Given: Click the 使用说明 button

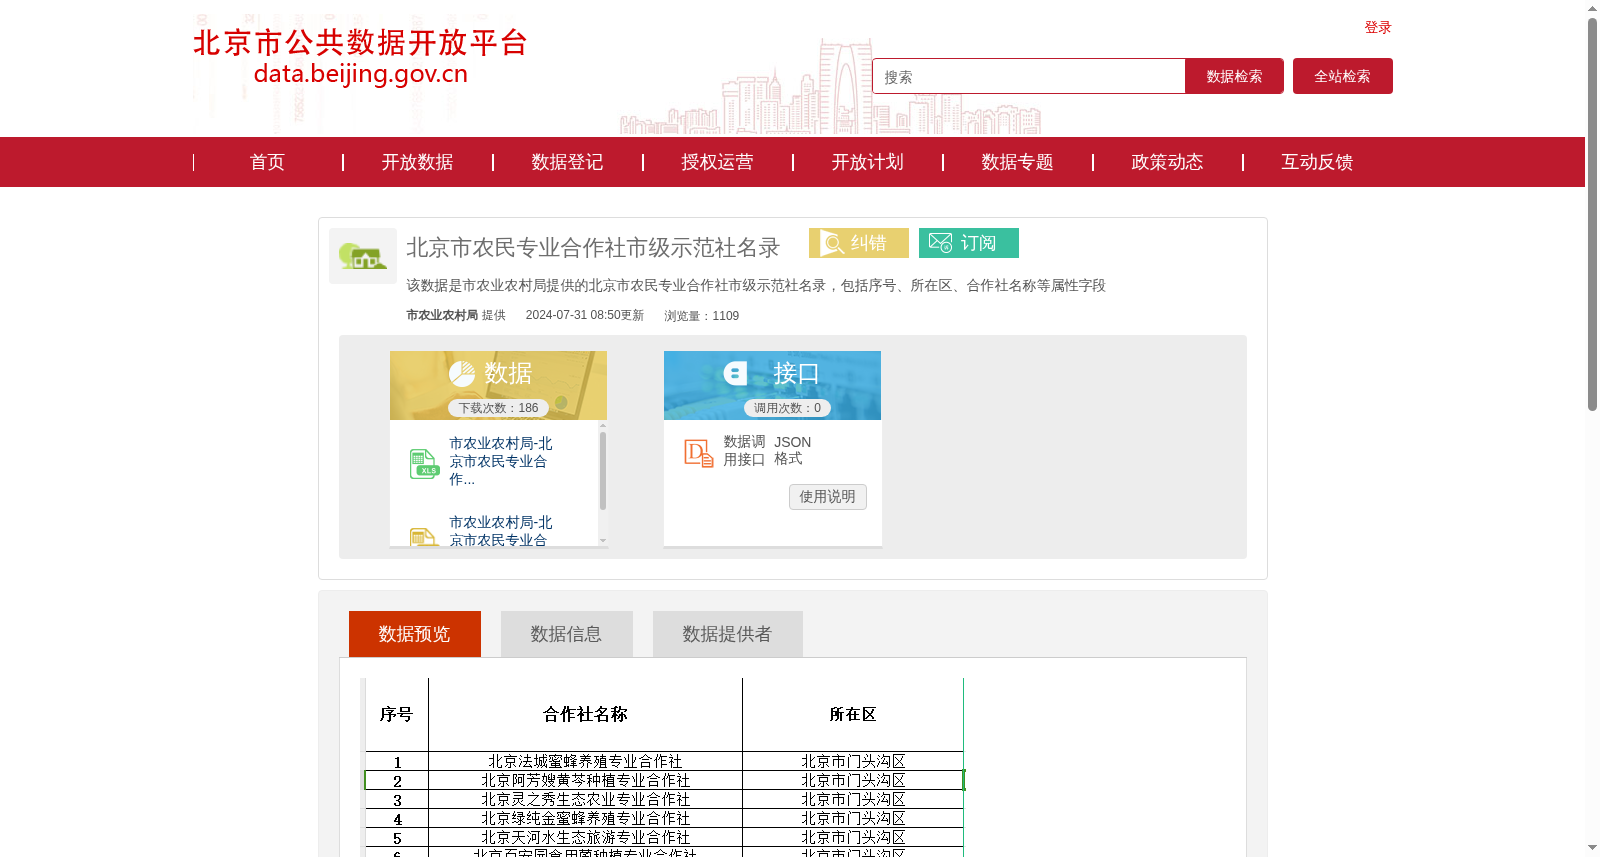Looking at the screenshot, I should coord(828,497).
